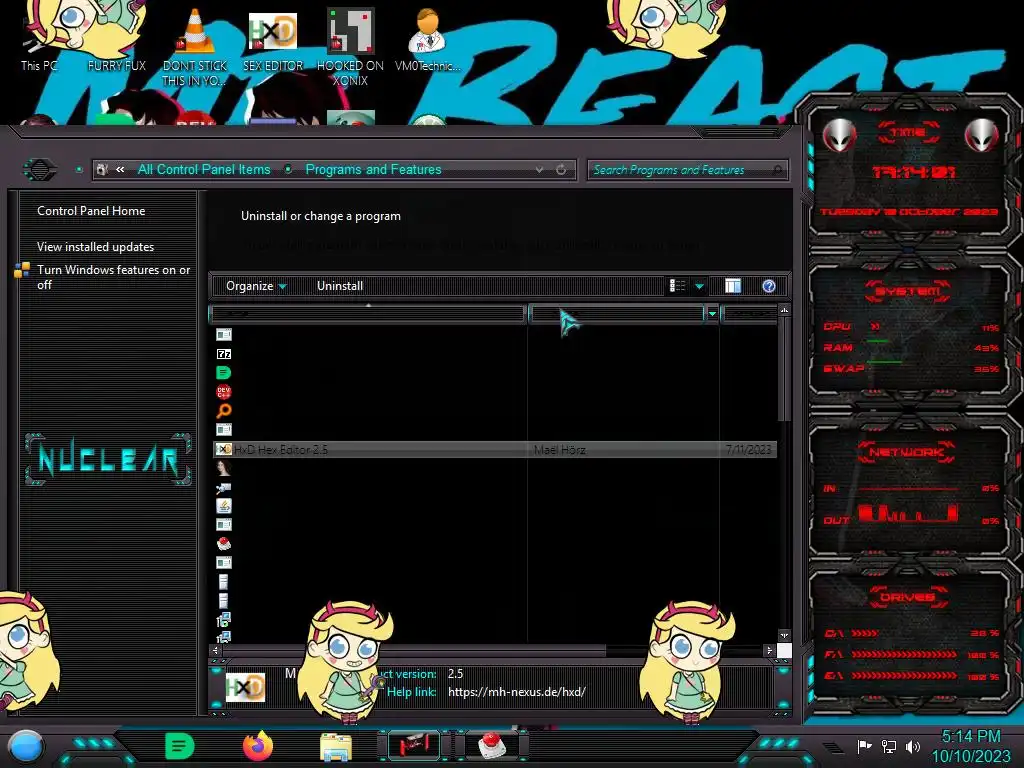Sort by the Name column header
Viewport: 1024px width, 768px height.
click(x=368, y=314)
